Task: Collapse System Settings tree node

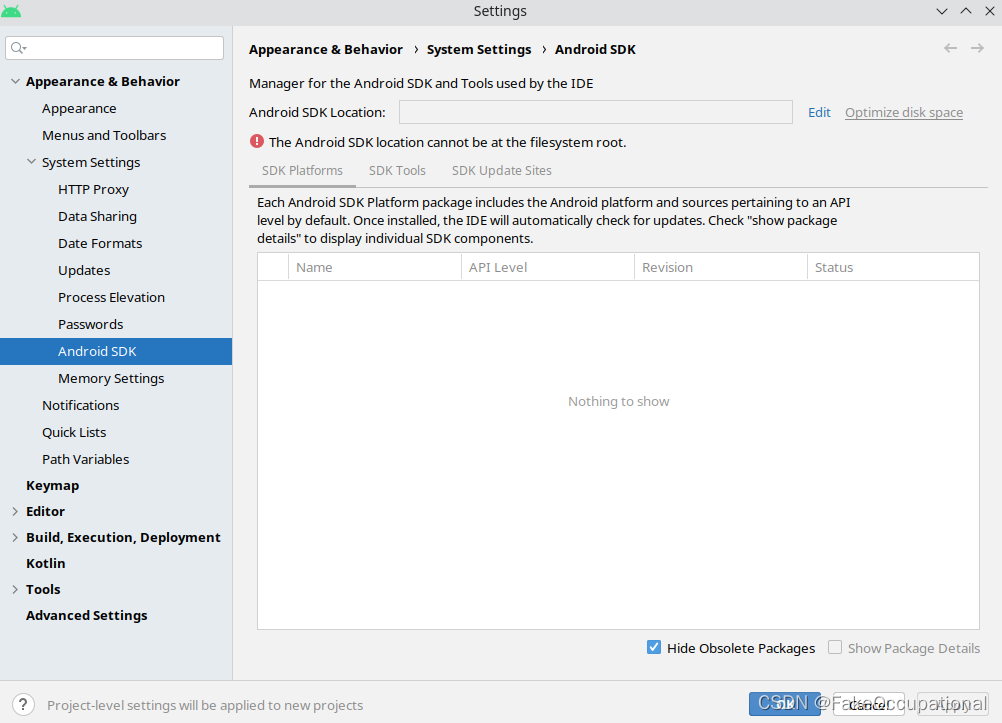Action: pyautogui.click(x=31, y=162)
